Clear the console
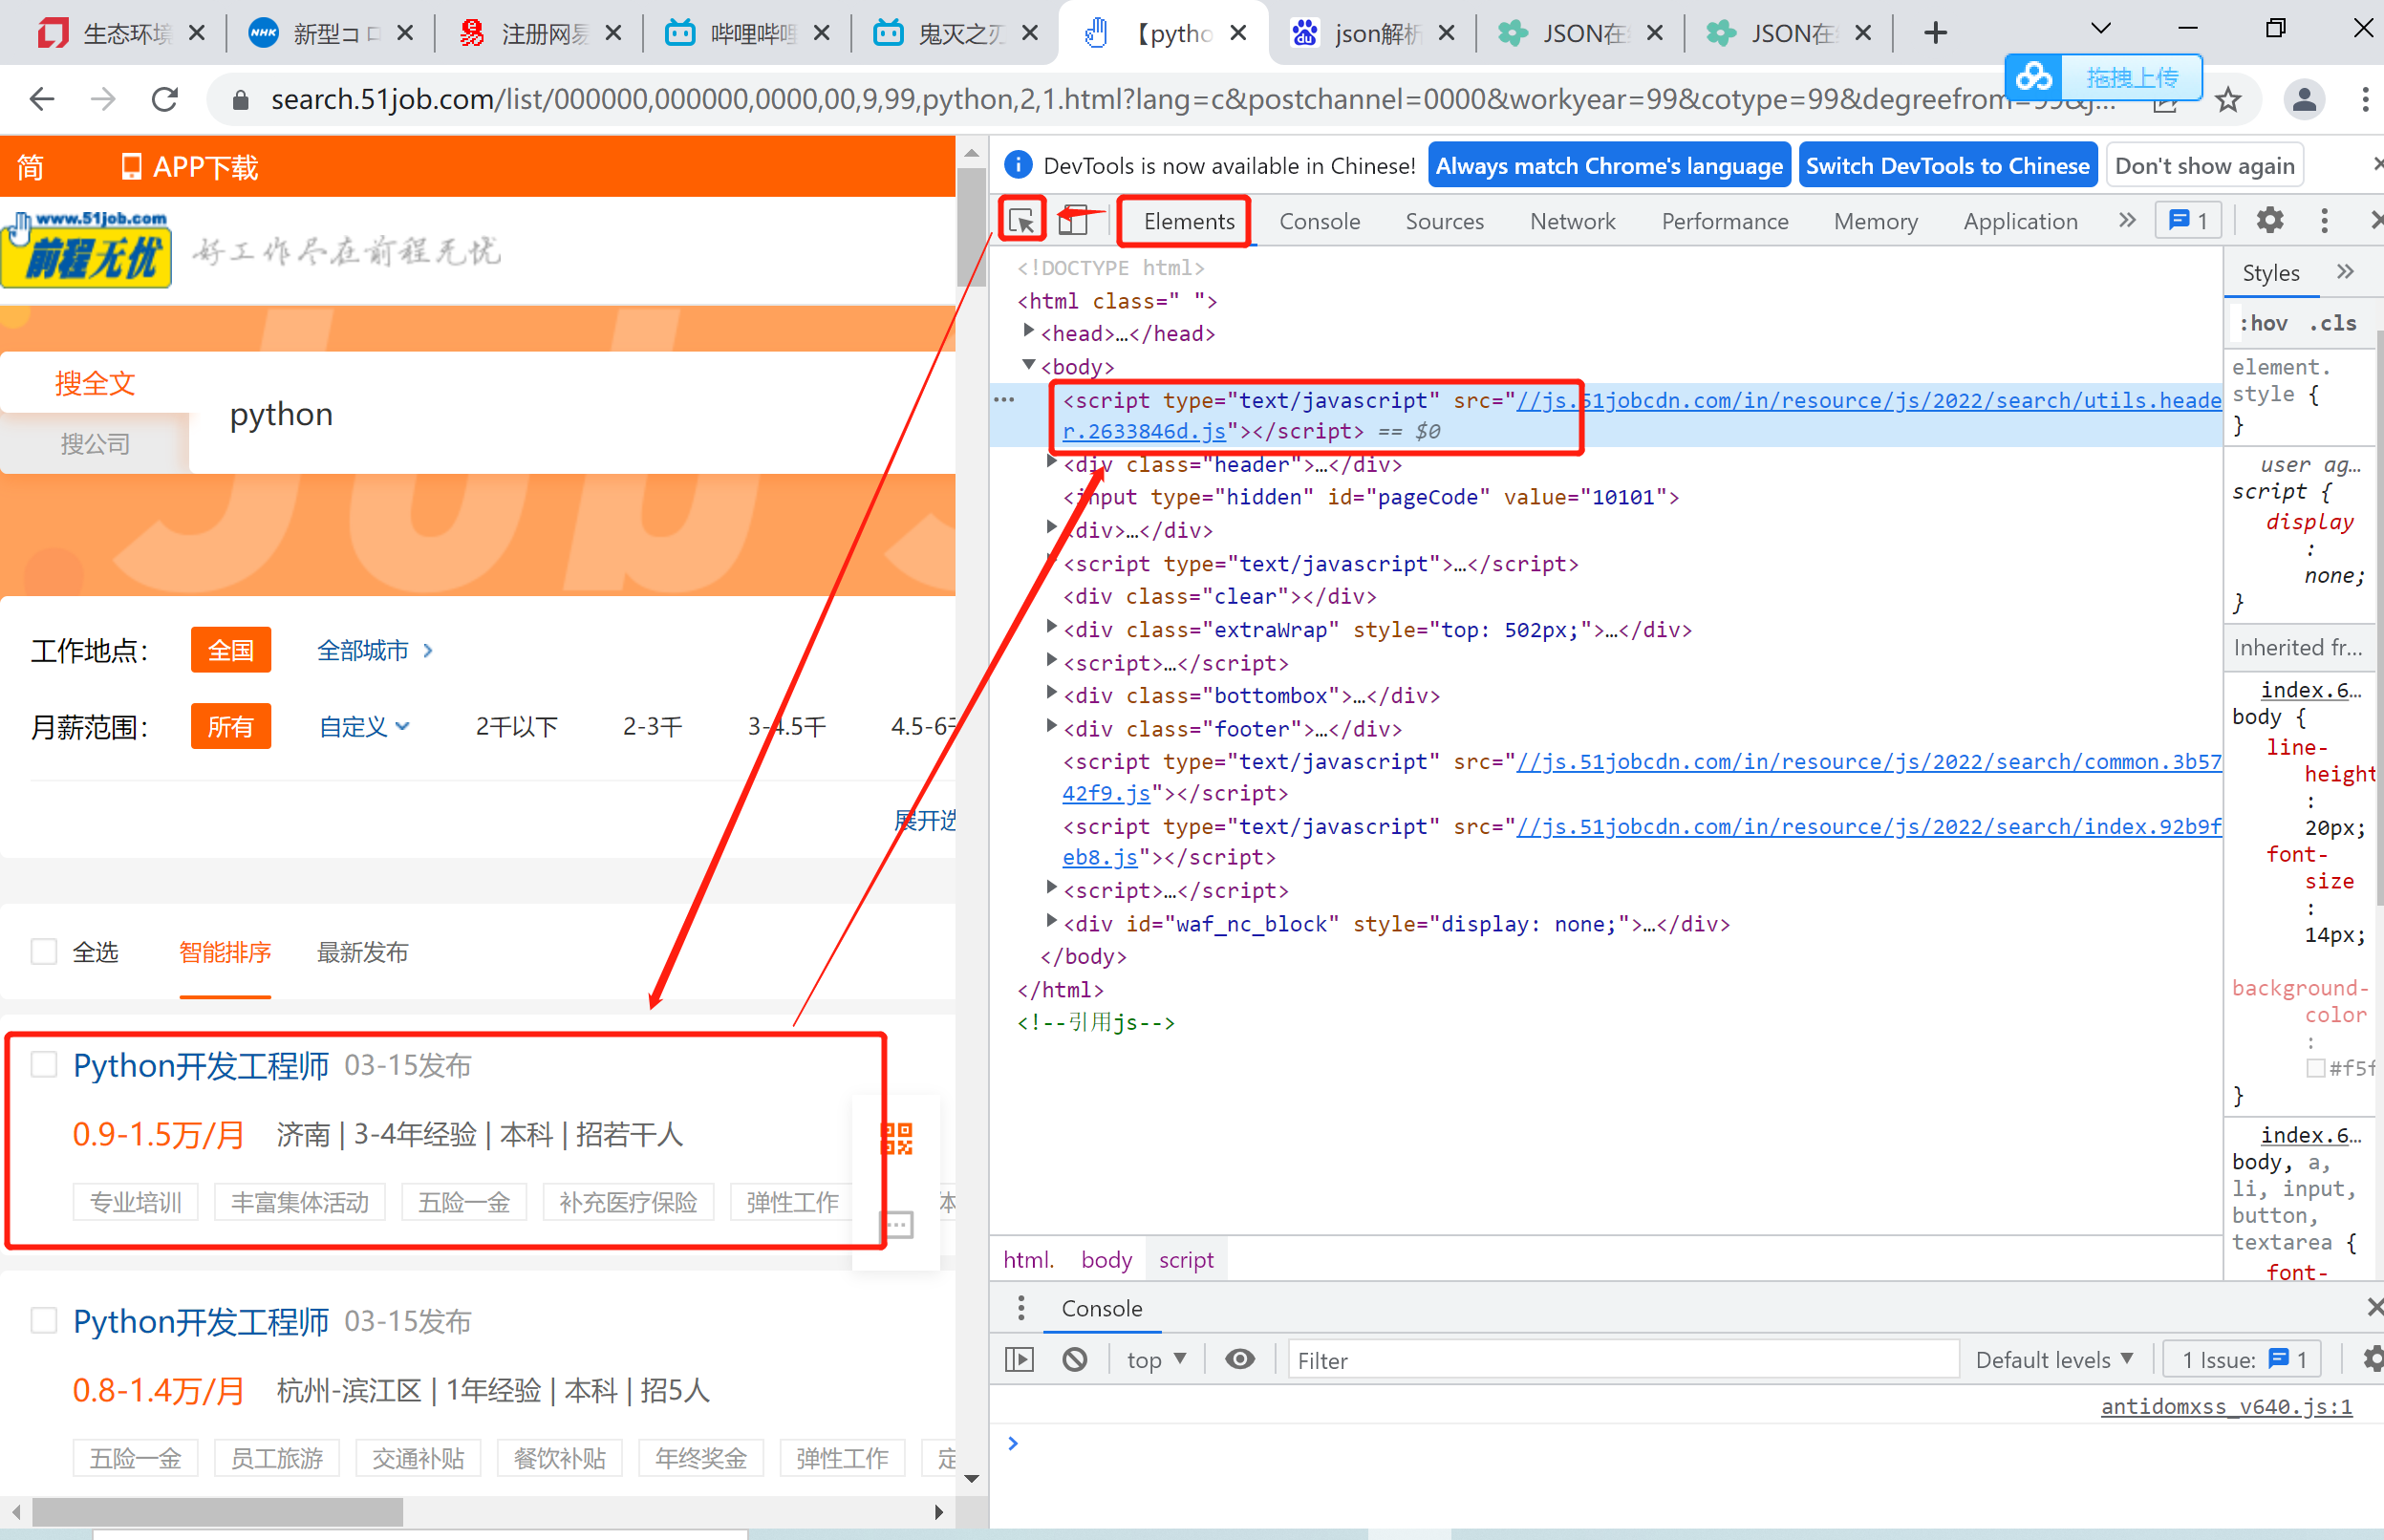This screenshot has height=1540, width=2384. (x=1075, y=1359)
